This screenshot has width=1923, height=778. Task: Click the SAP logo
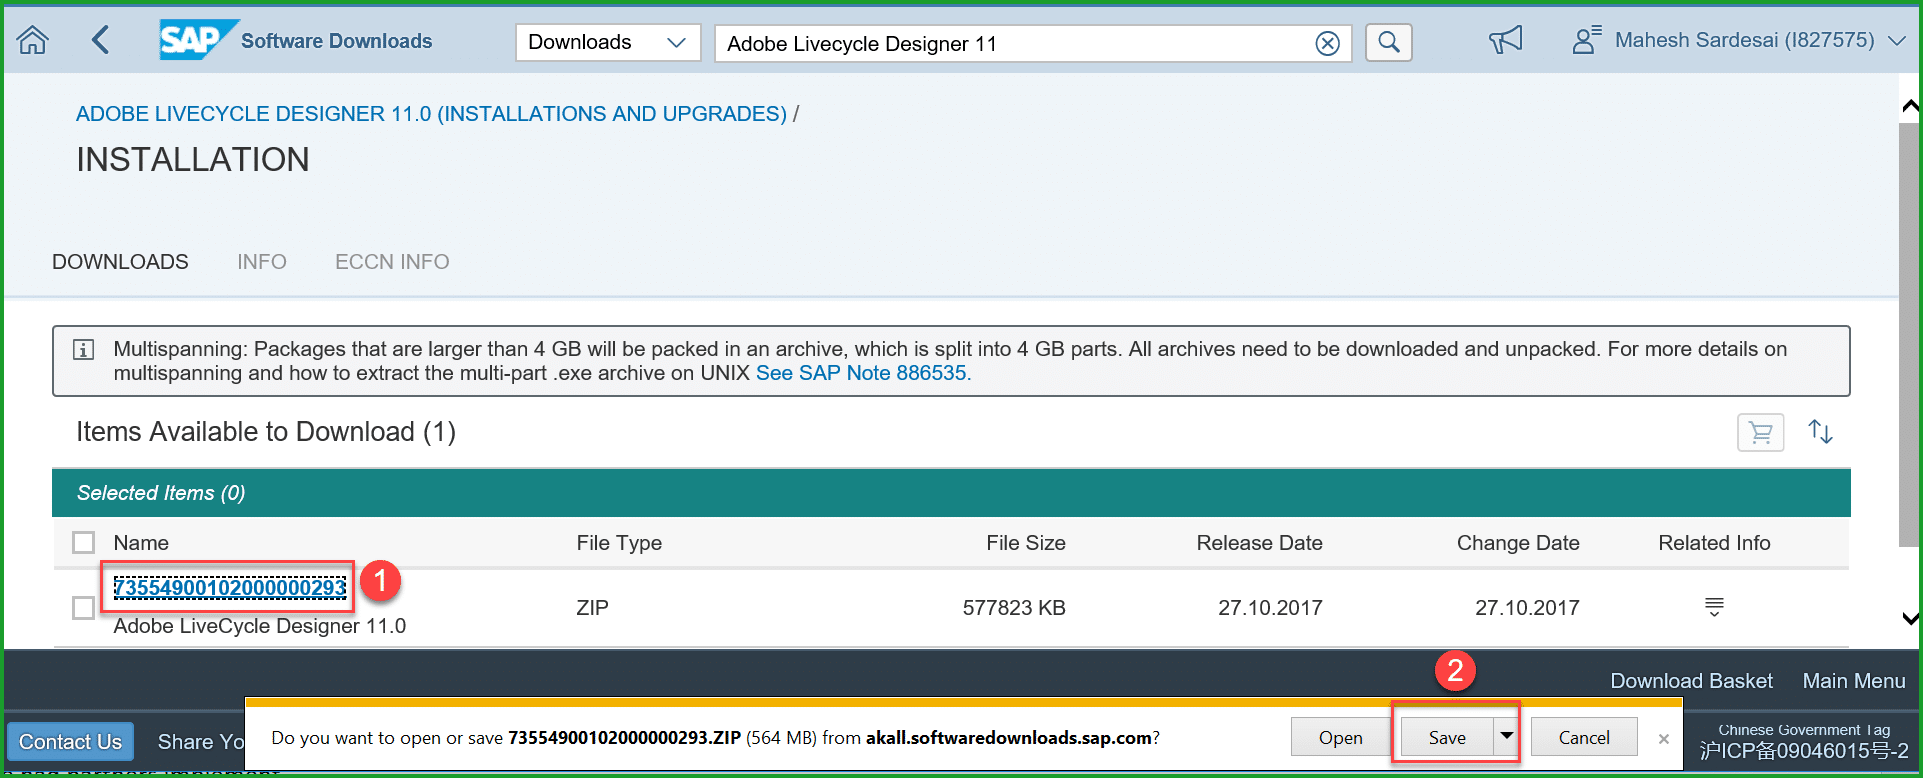click(197, 40)
